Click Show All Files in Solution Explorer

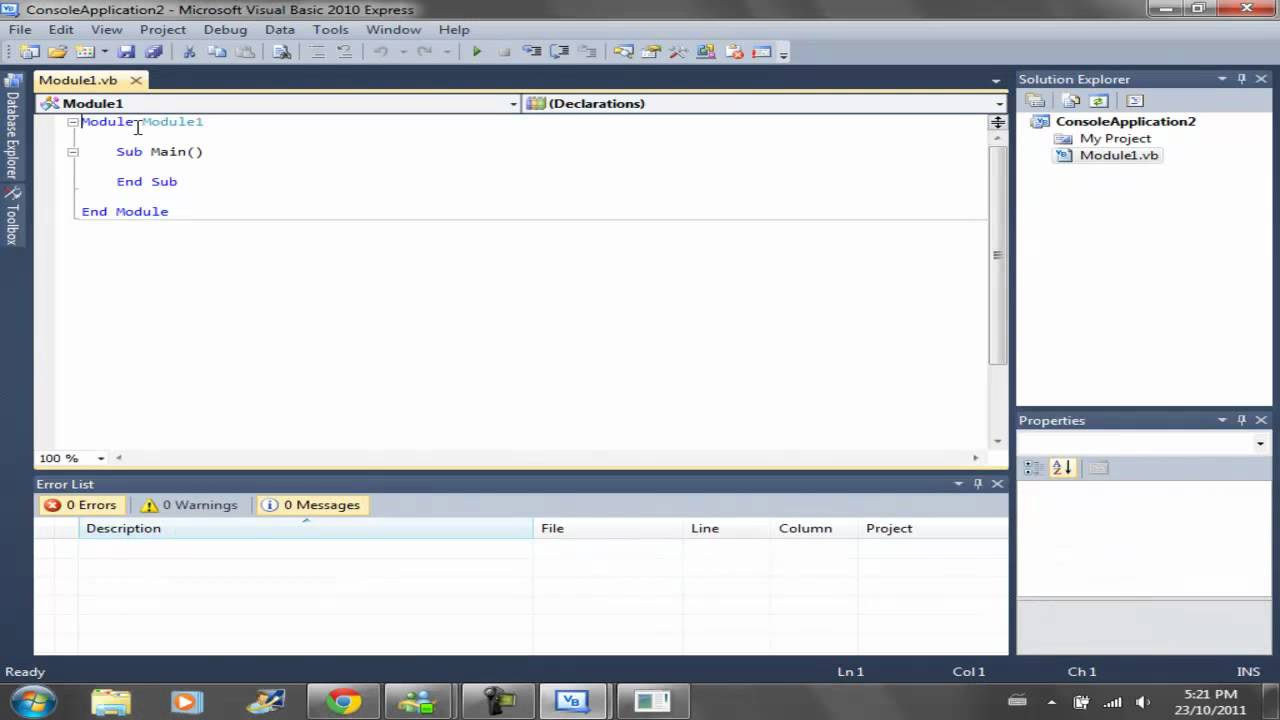click(1071, 100)
